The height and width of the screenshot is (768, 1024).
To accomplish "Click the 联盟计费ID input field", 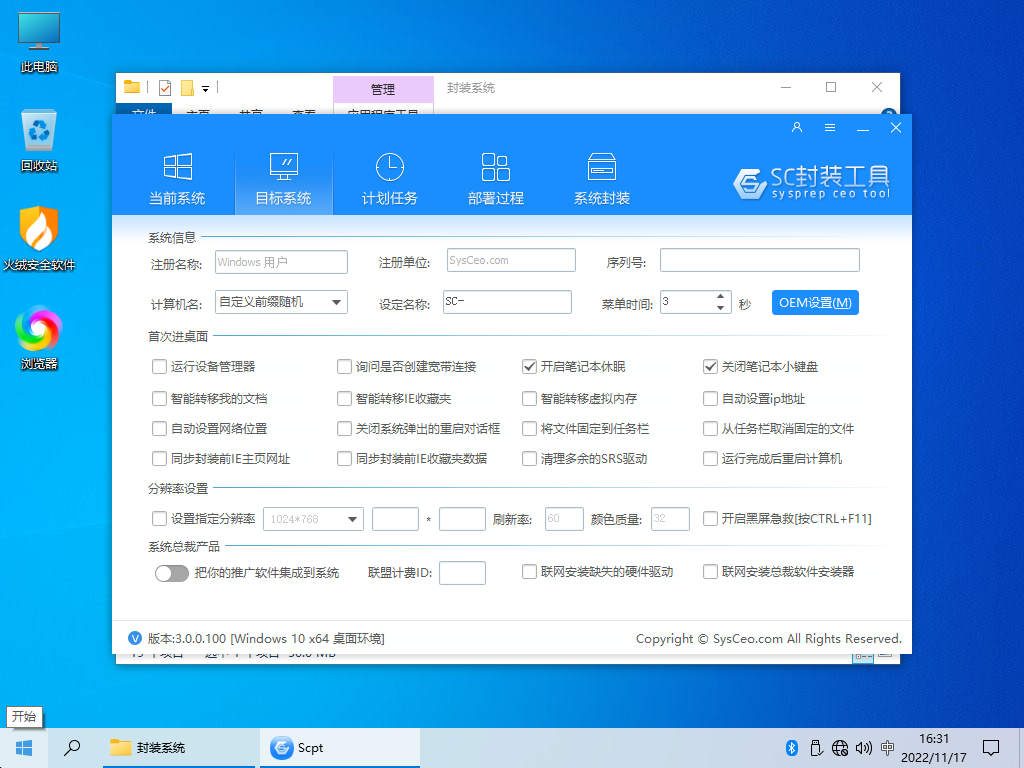I will (x=462, y=573).
